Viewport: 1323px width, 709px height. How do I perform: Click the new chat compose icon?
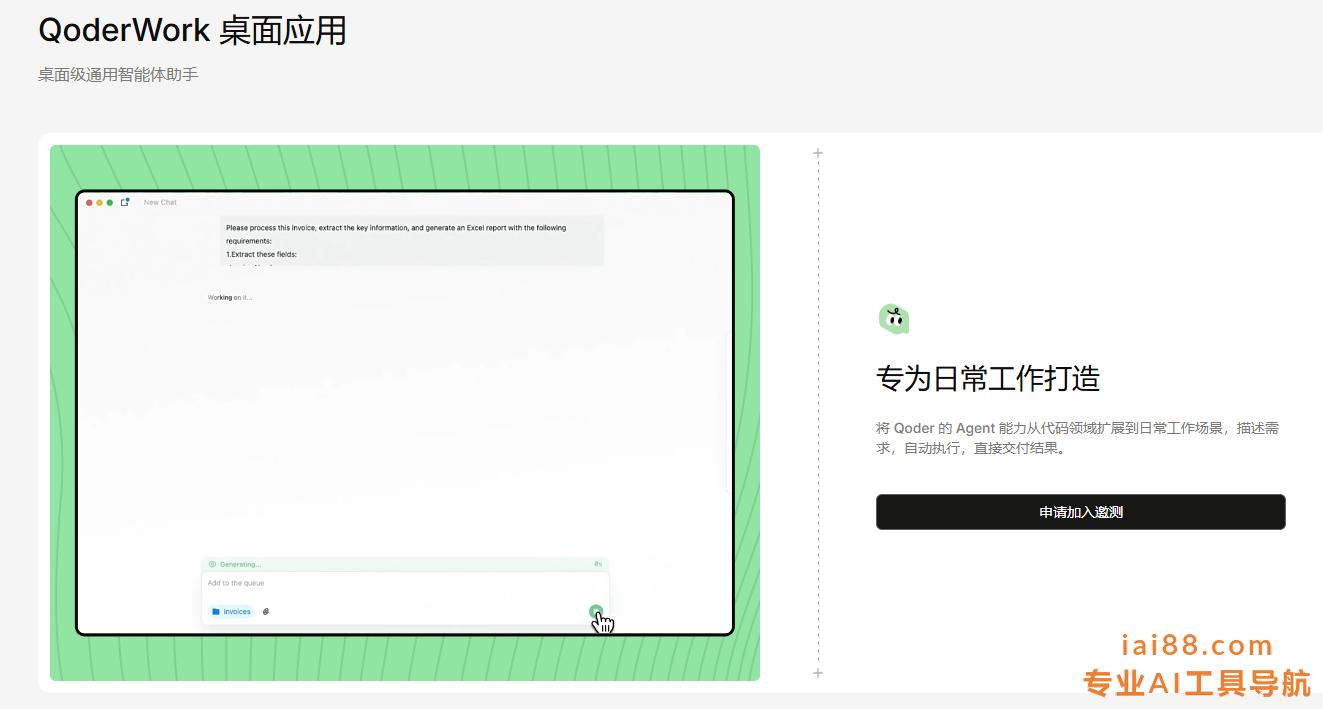pyautogui.click(x=125, y=202)
